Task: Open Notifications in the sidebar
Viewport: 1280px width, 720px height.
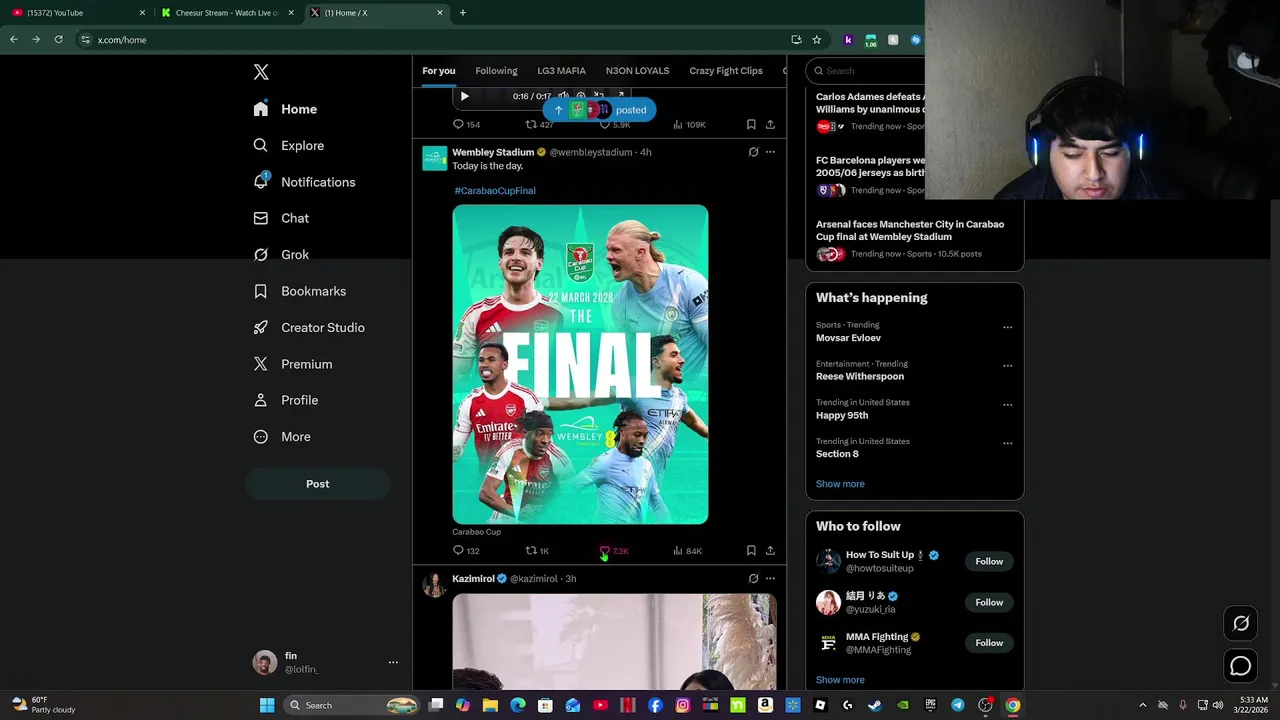Action: pos(305,182)
